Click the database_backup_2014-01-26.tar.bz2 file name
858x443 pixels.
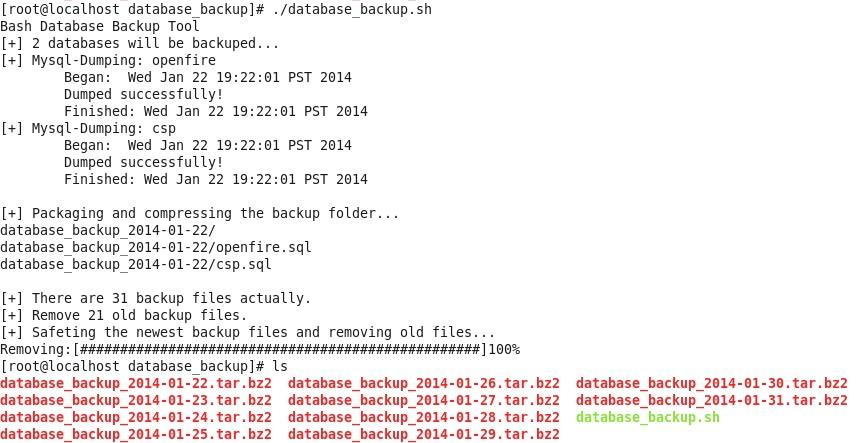click(424, 384)
